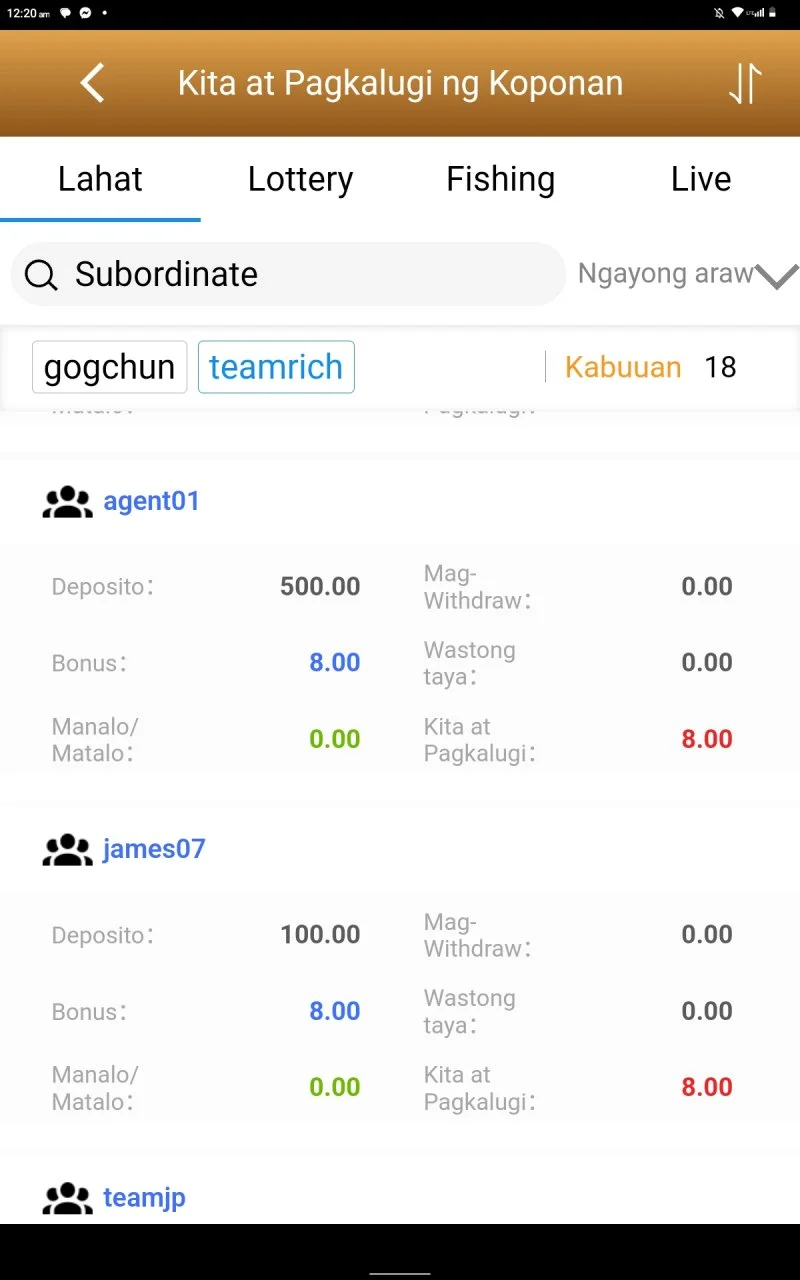
Task: Tap agent01 deposit value 500.00
Action: tap(320, 586)
